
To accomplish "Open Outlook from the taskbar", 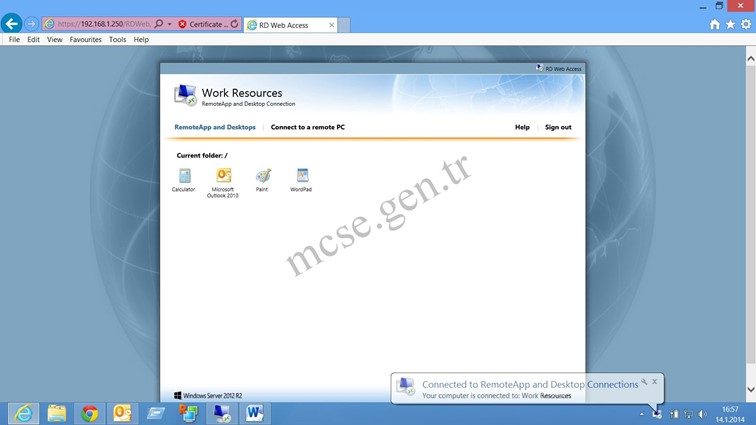I will pyautogui.click(x=122, y=413).
